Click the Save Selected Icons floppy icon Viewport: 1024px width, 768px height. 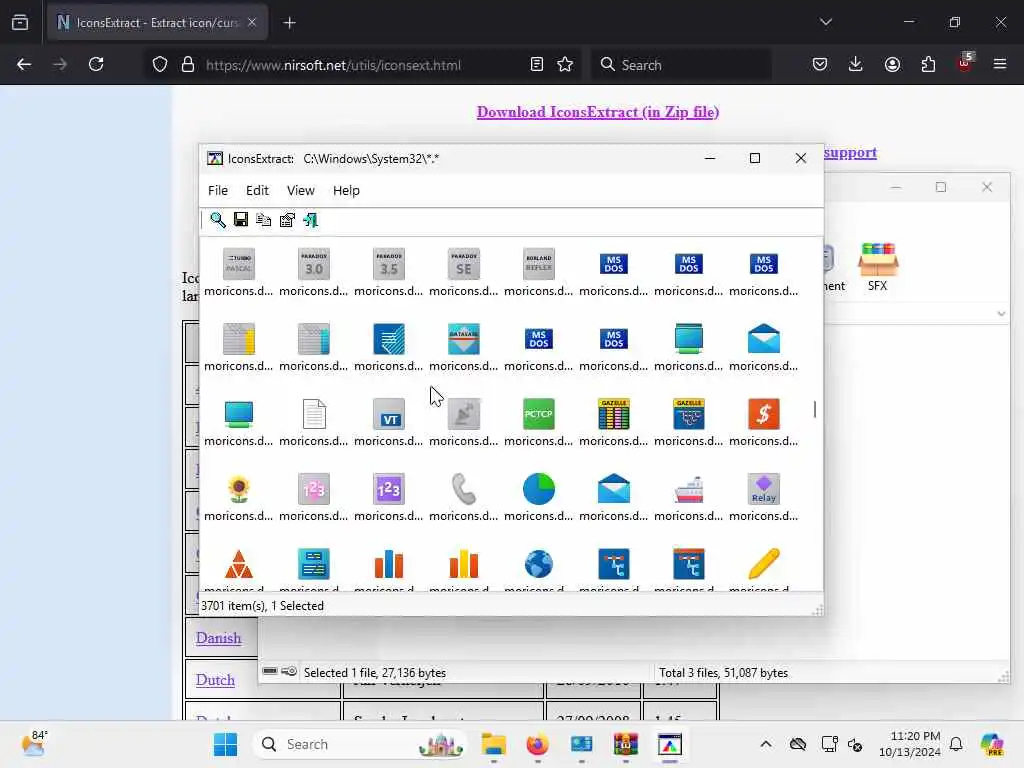click(x=241, y=219)
